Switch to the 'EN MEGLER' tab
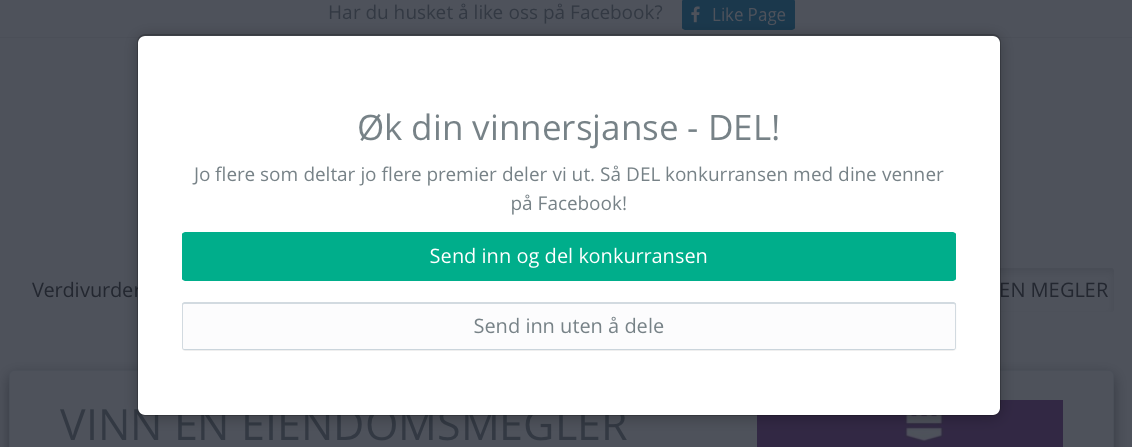This screenshot has height=447, width=1132. point(1053,290)
